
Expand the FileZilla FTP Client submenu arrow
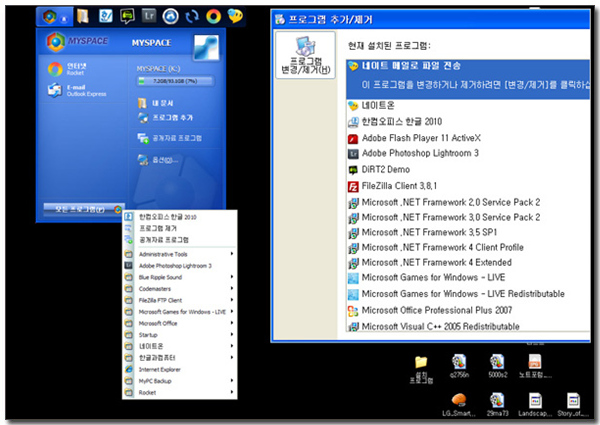[x=232, y=300]
